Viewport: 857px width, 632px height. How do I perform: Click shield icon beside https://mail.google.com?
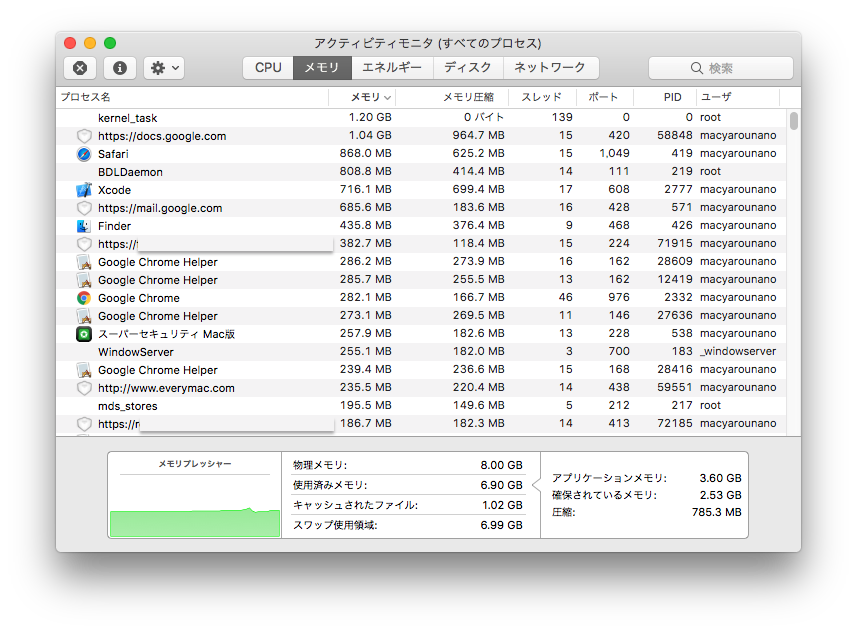(x=84, y=208)
